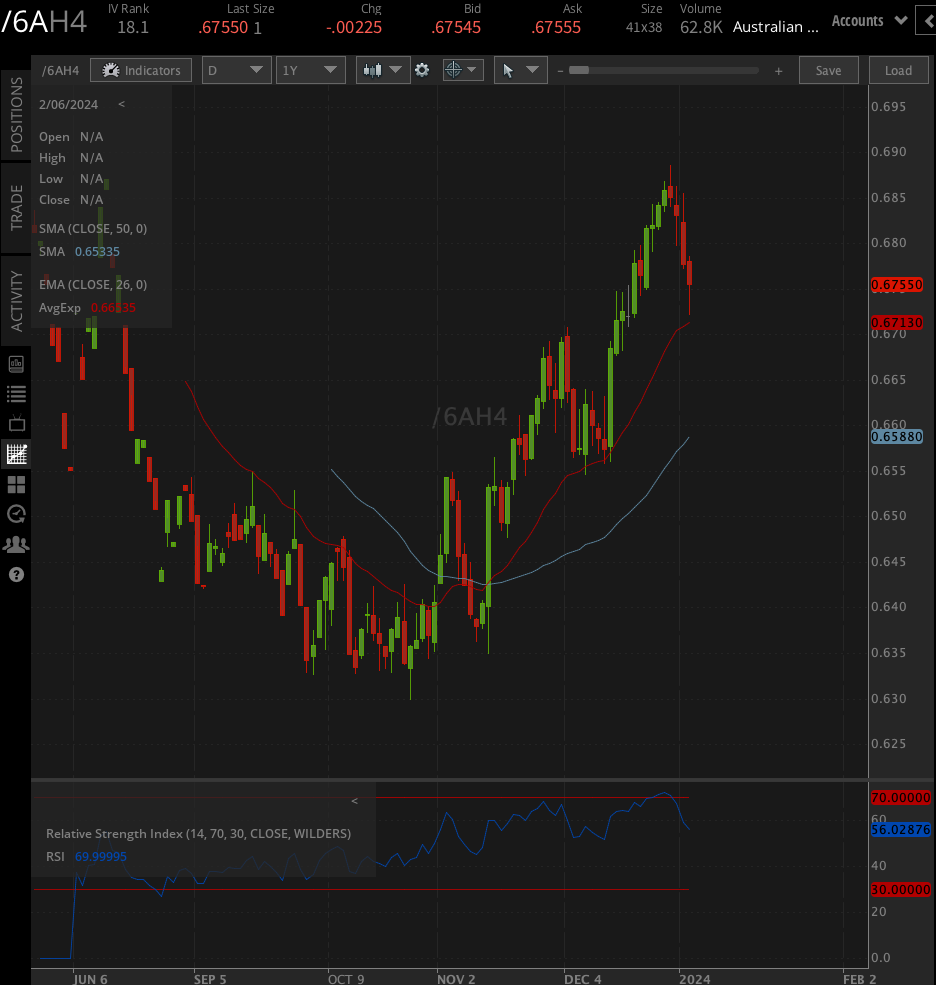Open the pointer drawing tool dropdown

coord(521,70)
